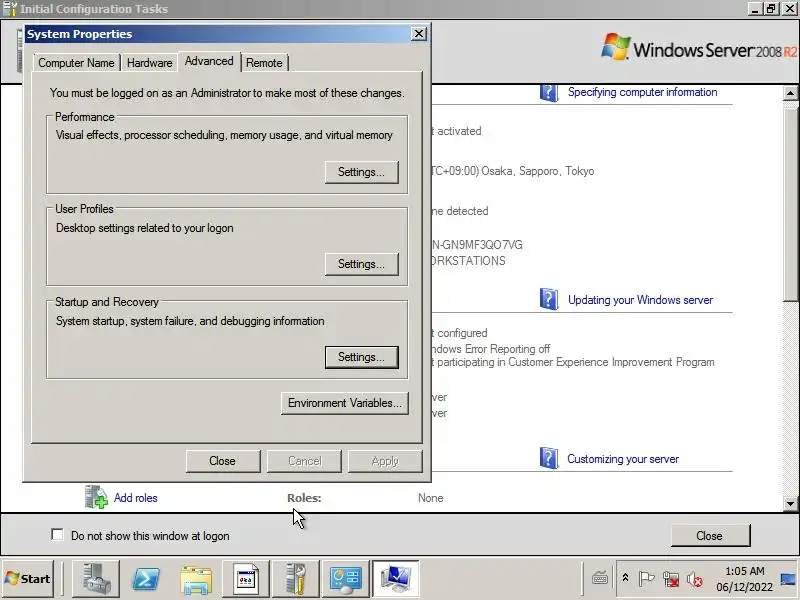Open the Control Panel taskbar icon
This screenshot has width=800, height=600.
coord(346,579)
